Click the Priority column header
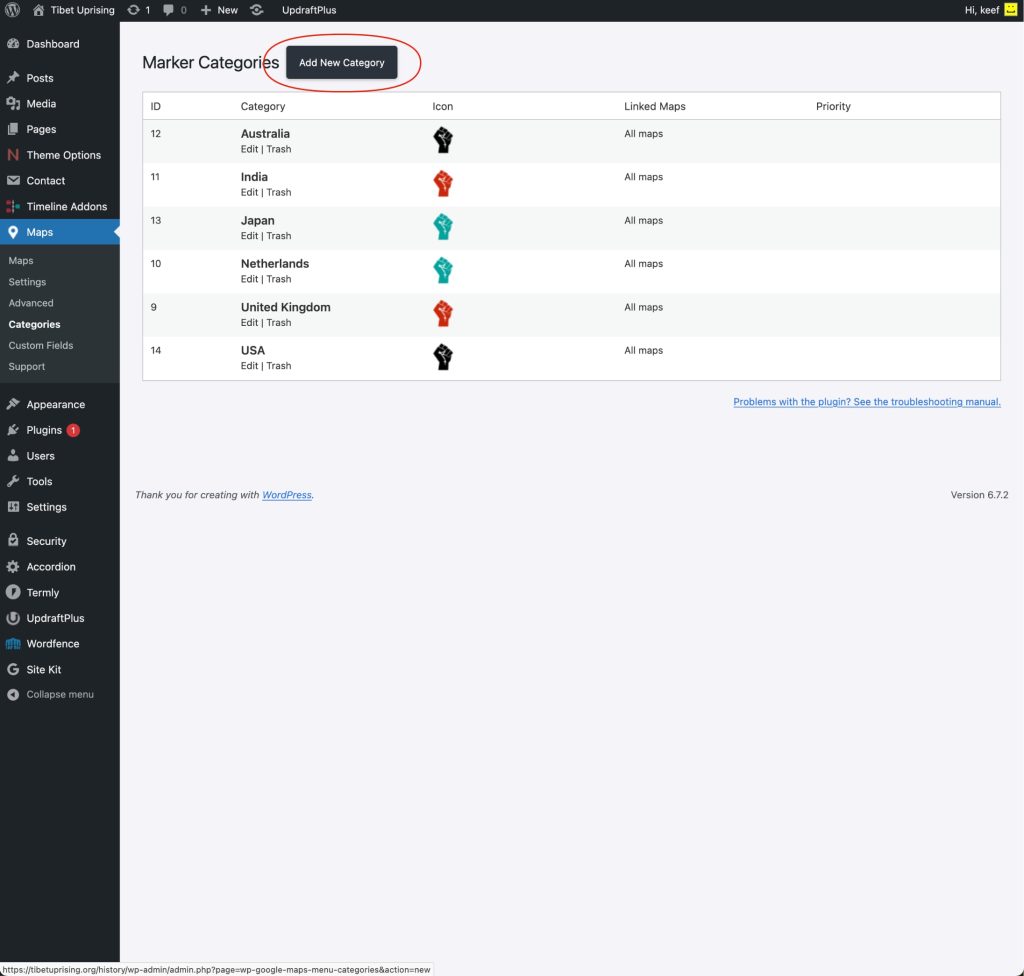The width and height of the screenshot is (1024, 976). tap(833, 106)
